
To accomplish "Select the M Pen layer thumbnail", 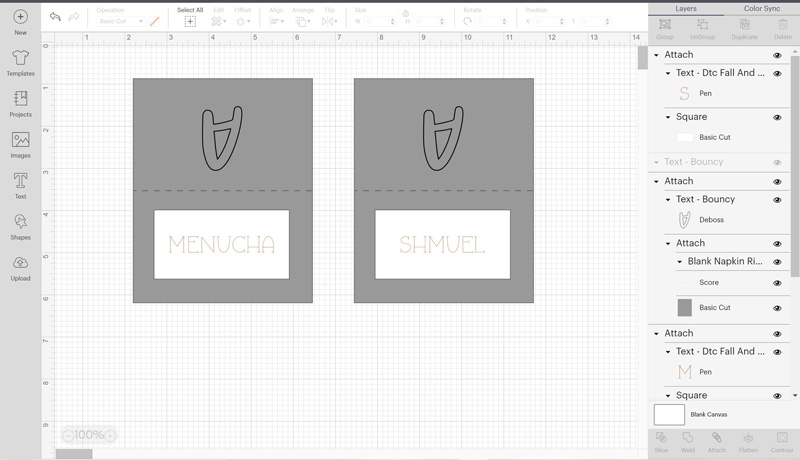I will coord(685,372).
